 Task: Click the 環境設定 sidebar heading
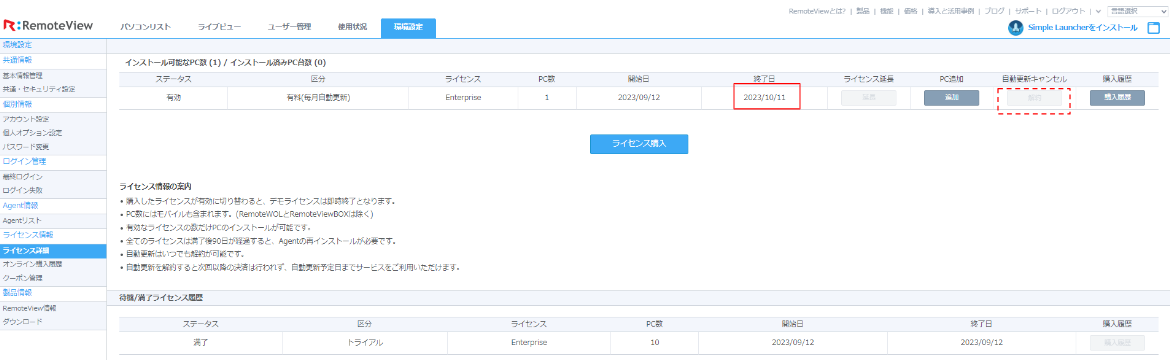(17, 45)
